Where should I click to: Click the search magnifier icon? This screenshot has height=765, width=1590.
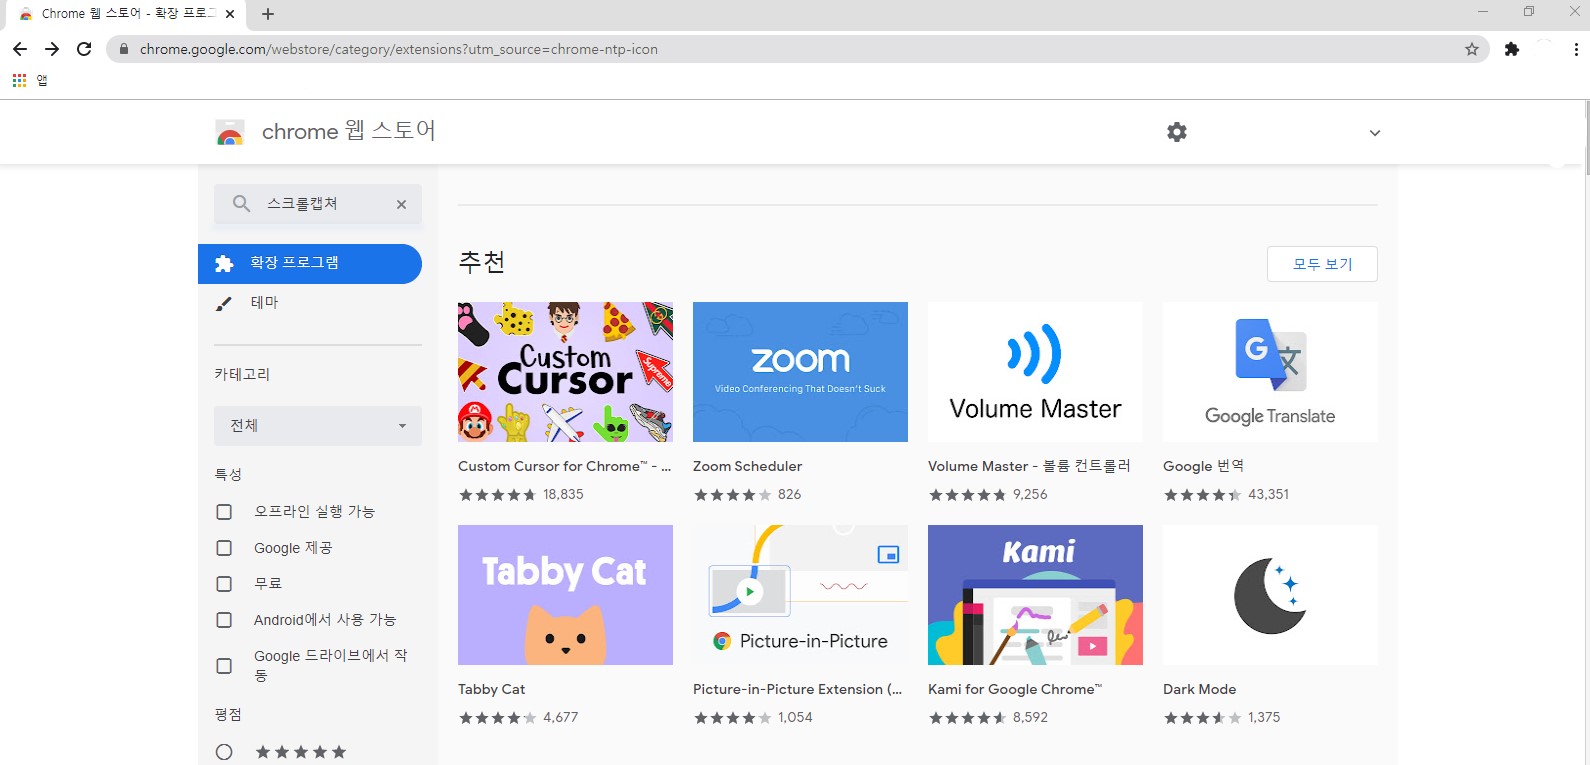tap(241, 204)
